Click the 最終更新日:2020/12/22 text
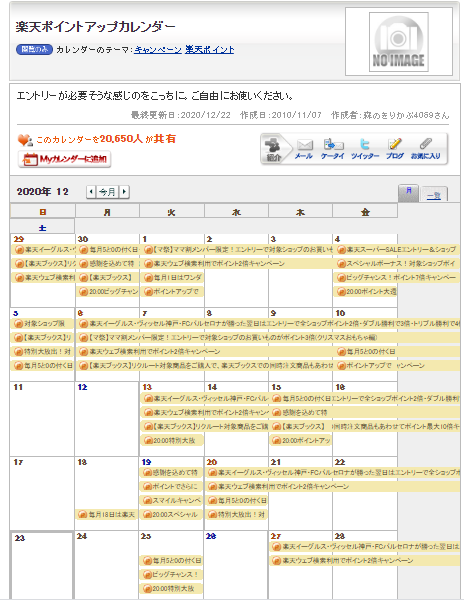The width and height of the screenshot is (464, 604). [x=181, y=115]
